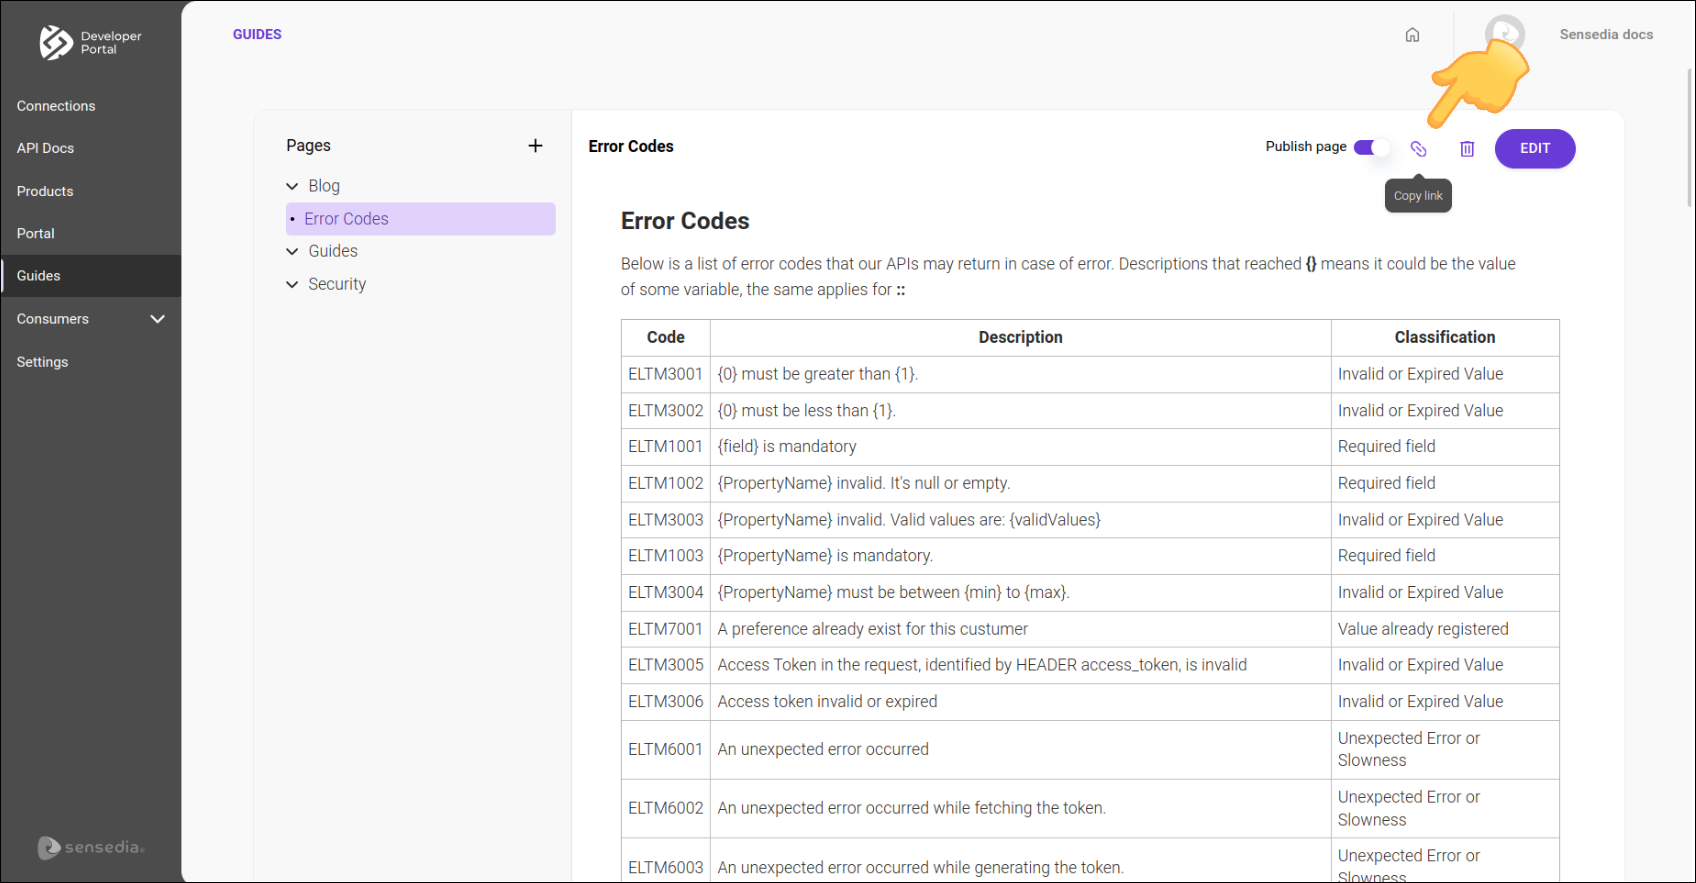Copy the page link with chain icon
This screenshot has height=883, width=1696.
tap(1418, 149)
